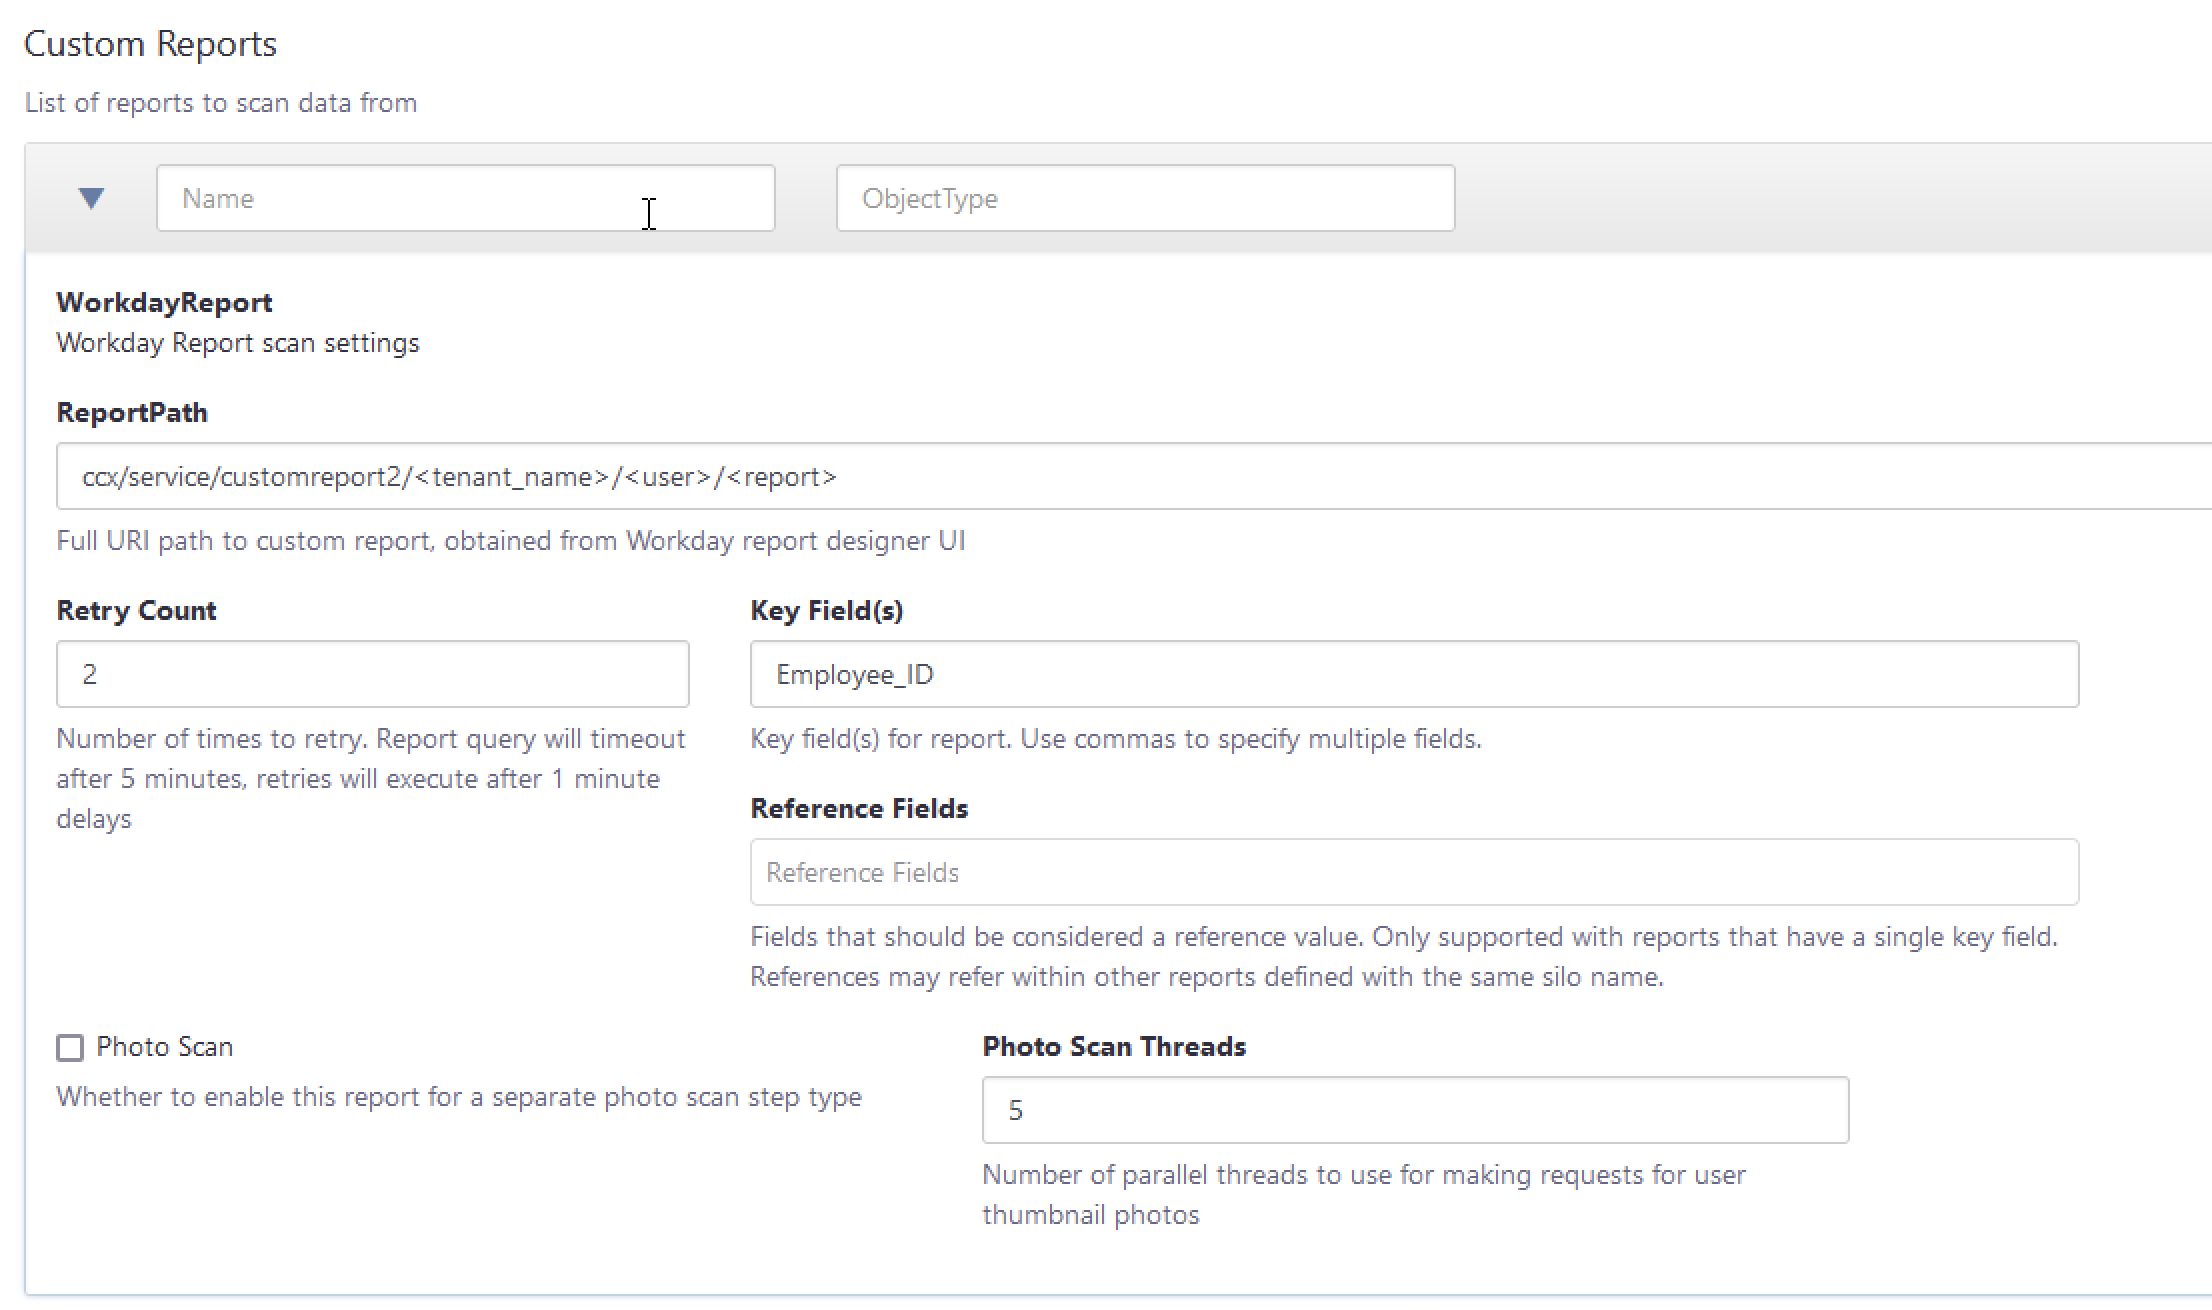The image size is (2212, 1310).
Task: Click the 'Whether to enable this report' help text
Action: pyautogui.click(x=459, y=1097)
